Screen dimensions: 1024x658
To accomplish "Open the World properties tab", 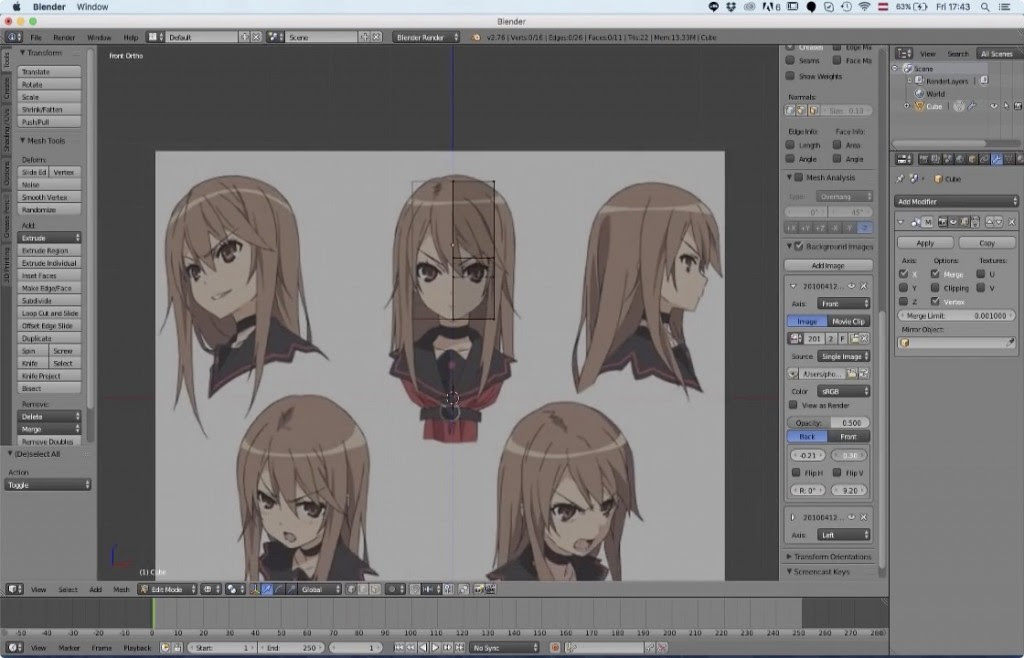I will coord(960,159).
